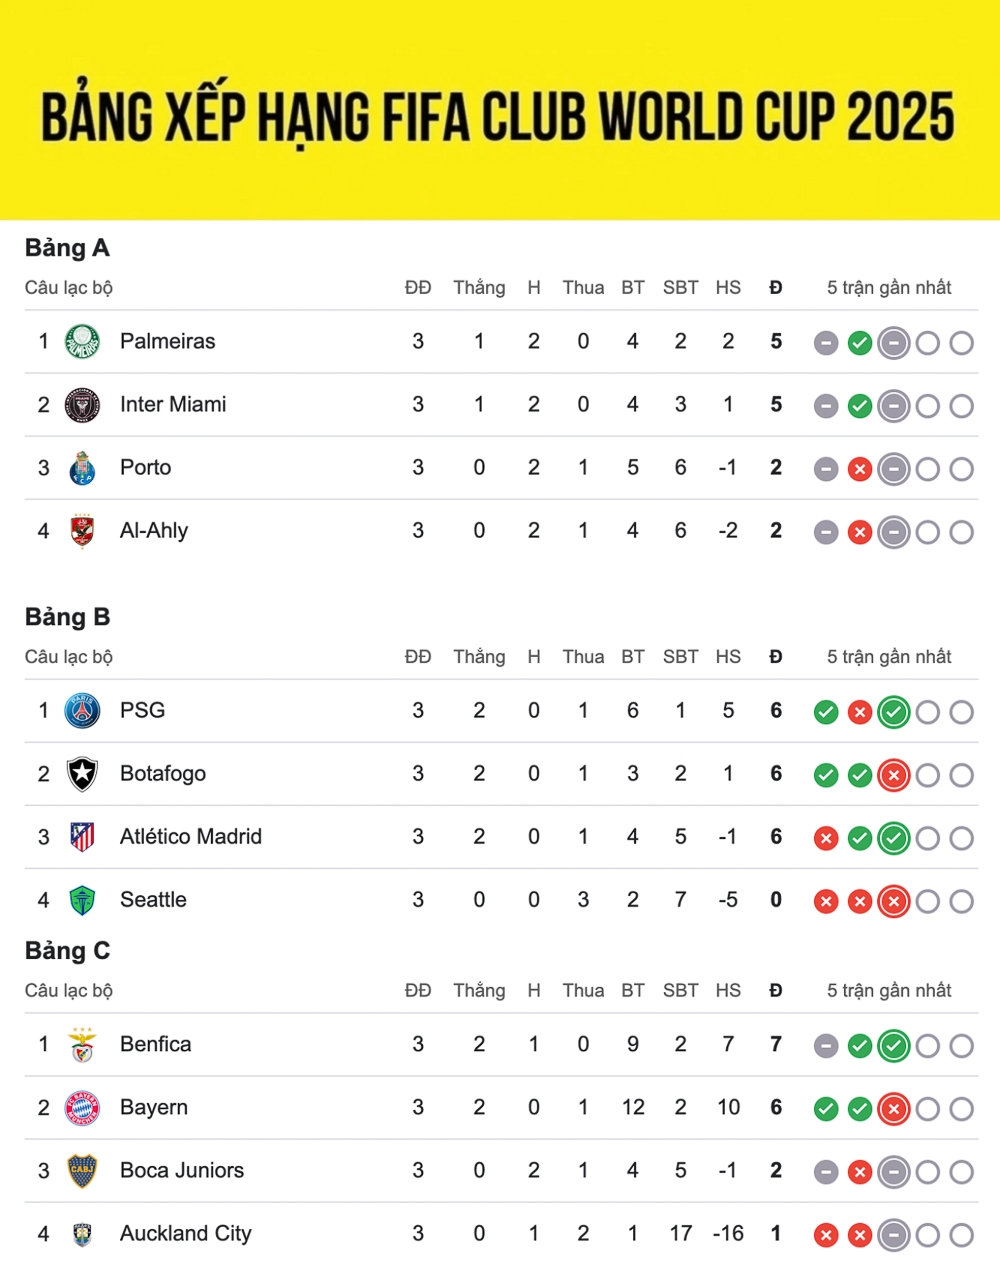Click the PSG club logo
This screenshot has width=1000, height=1280.
click(x=82, y=711)
